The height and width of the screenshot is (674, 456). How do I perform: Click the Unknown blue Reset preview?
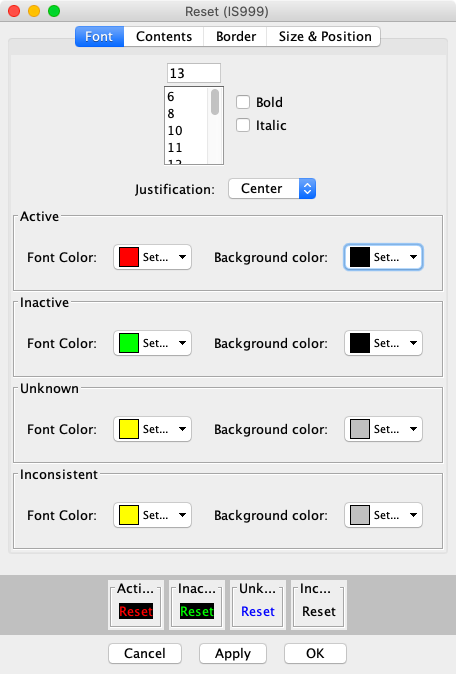258,611
